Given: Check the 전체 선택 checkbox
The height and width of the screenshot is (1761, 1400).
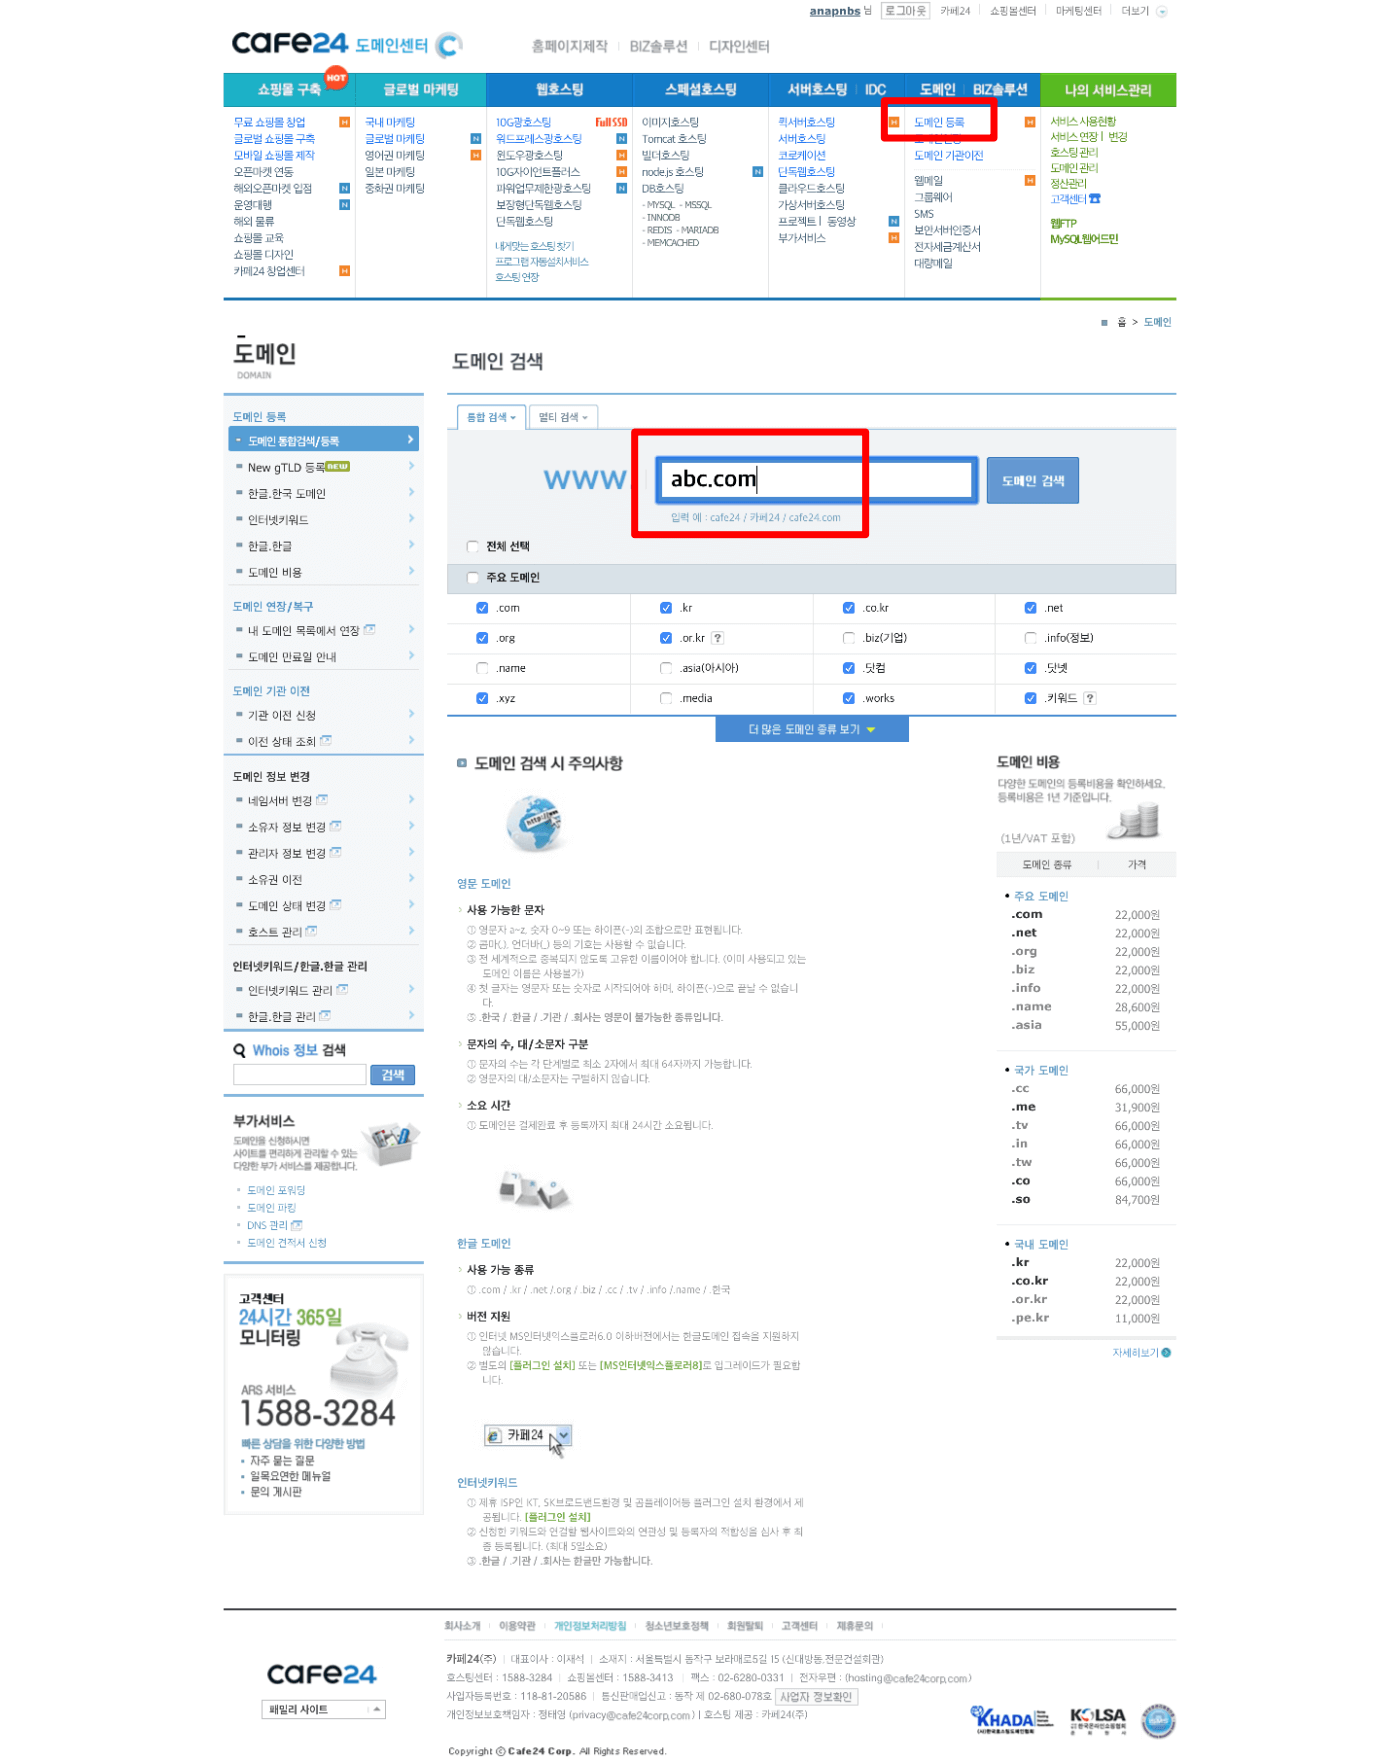Looking at the screenshot, I should 473,546.
